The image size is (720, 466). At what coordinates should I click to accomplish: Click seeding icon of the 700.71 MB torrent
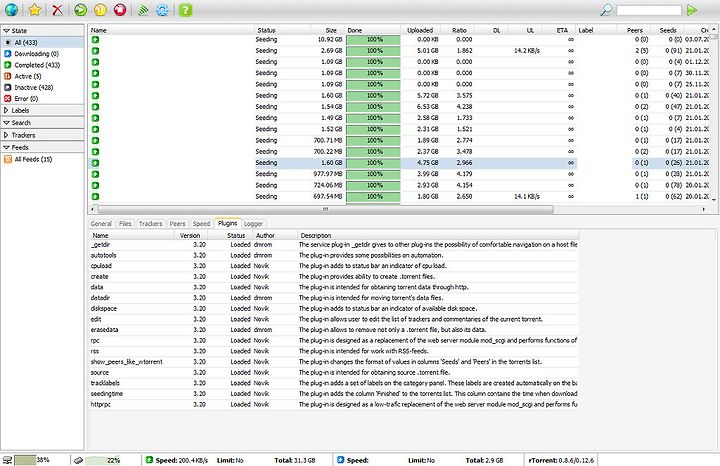(x=96, y=140)
